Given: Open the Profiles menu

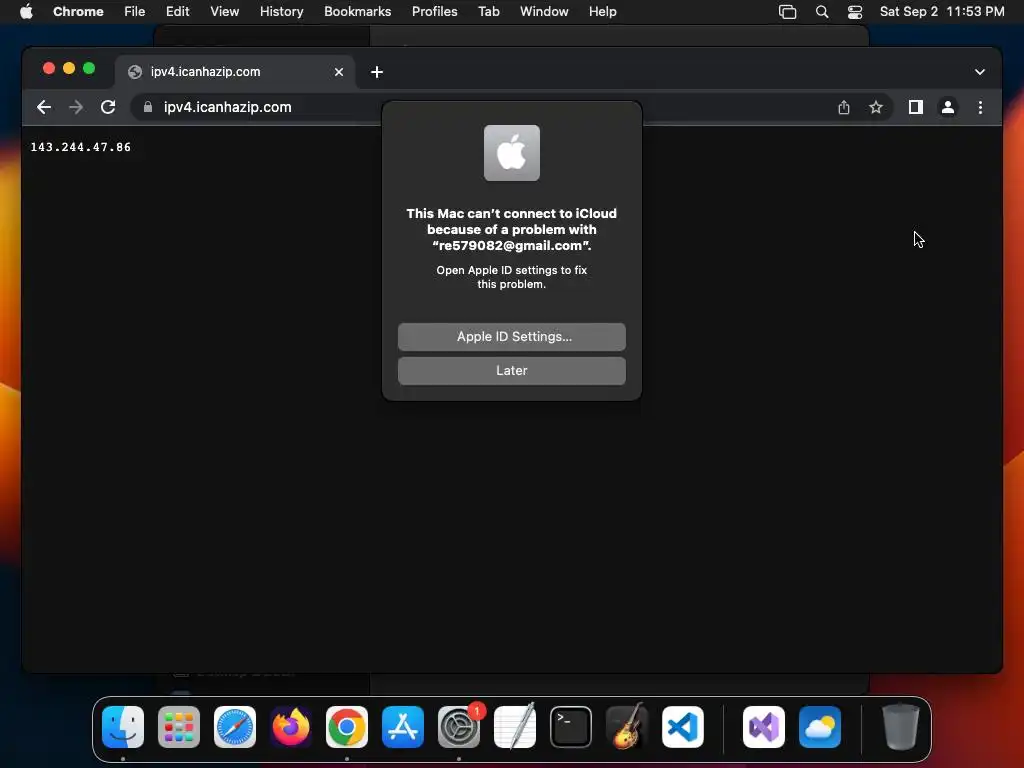Looking at the screenshot, I should [x=434, y=11].
